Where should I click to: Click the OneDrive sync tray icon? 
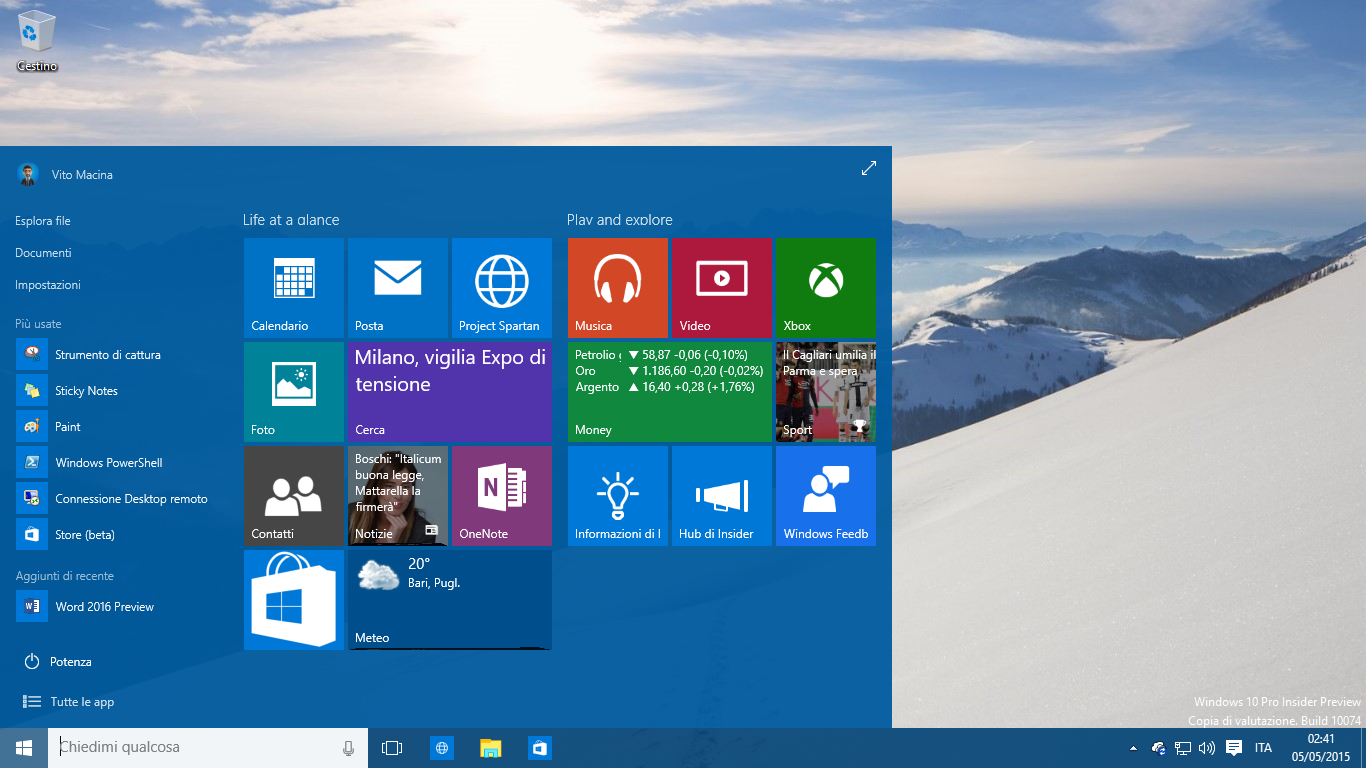pyautogui.click(x=1159, y=748)
